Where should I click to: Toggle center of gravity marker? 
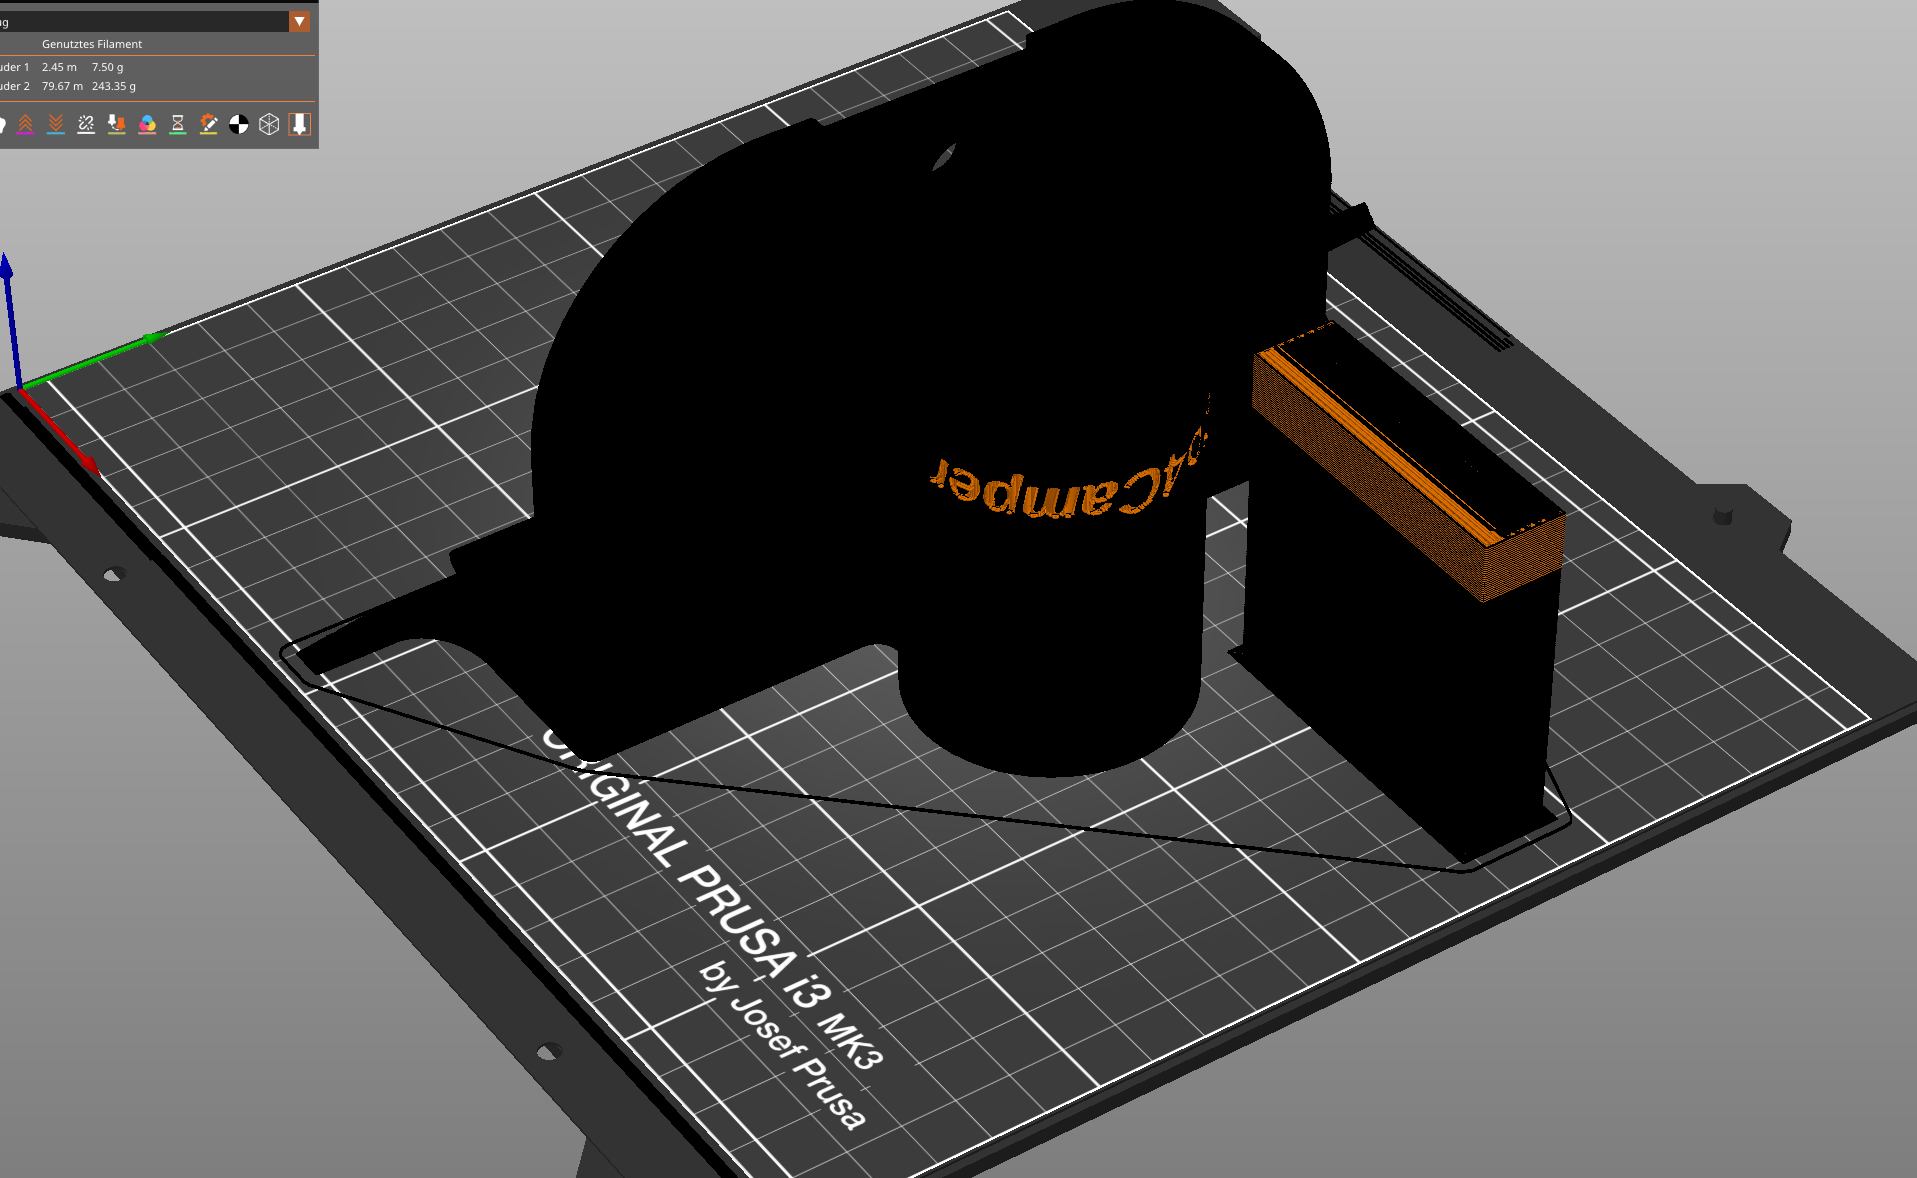pyautogui.click(x=239, y=124)
